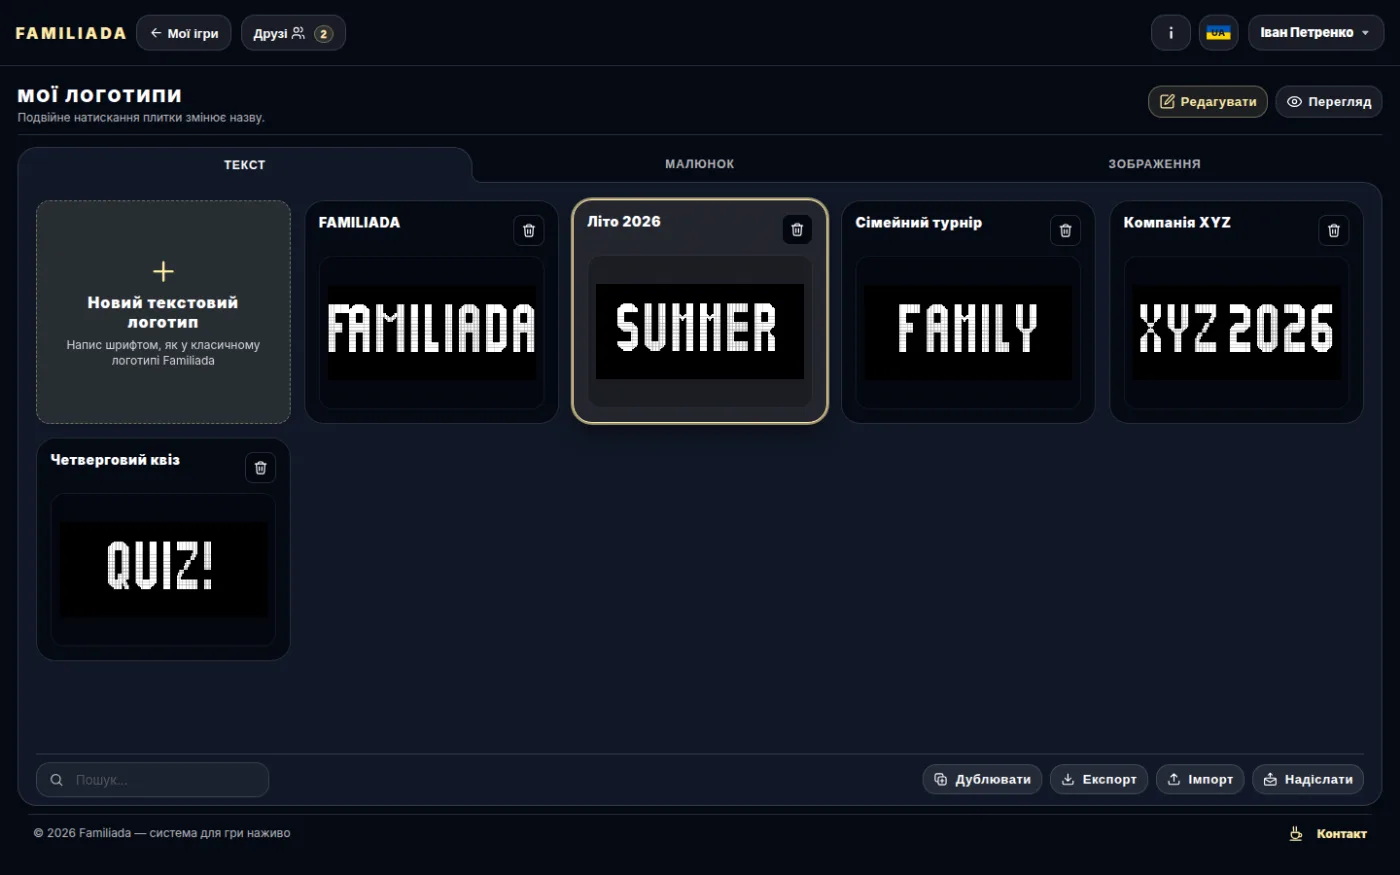
Task: Click the coffee cup icon near Контакт
Action: [1296, 833]
